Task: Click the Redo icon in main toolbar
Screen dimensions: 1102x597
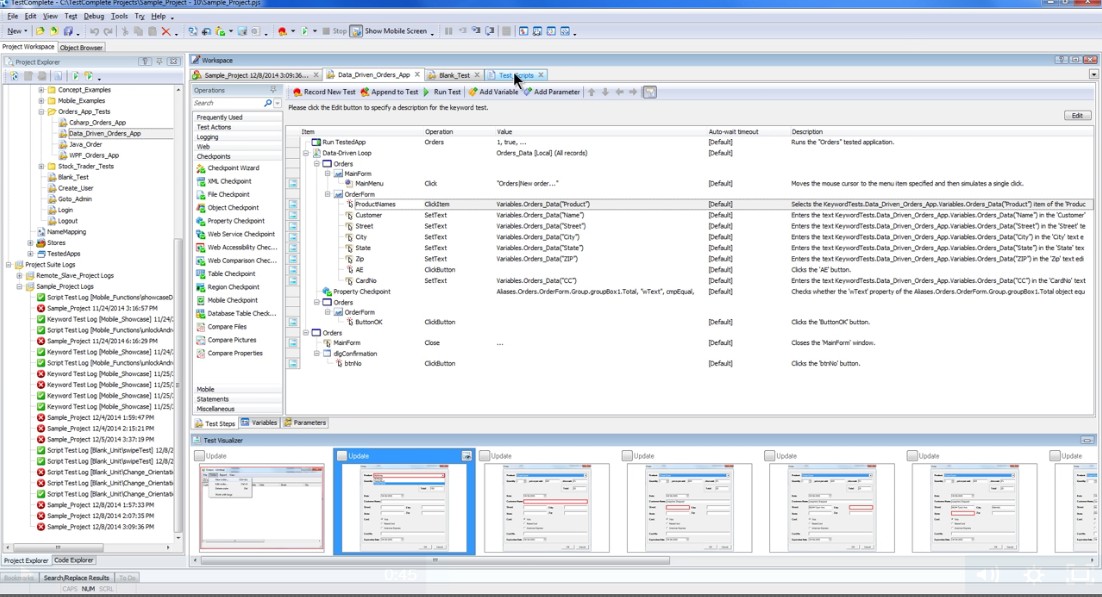Action: tap(108, 32)
